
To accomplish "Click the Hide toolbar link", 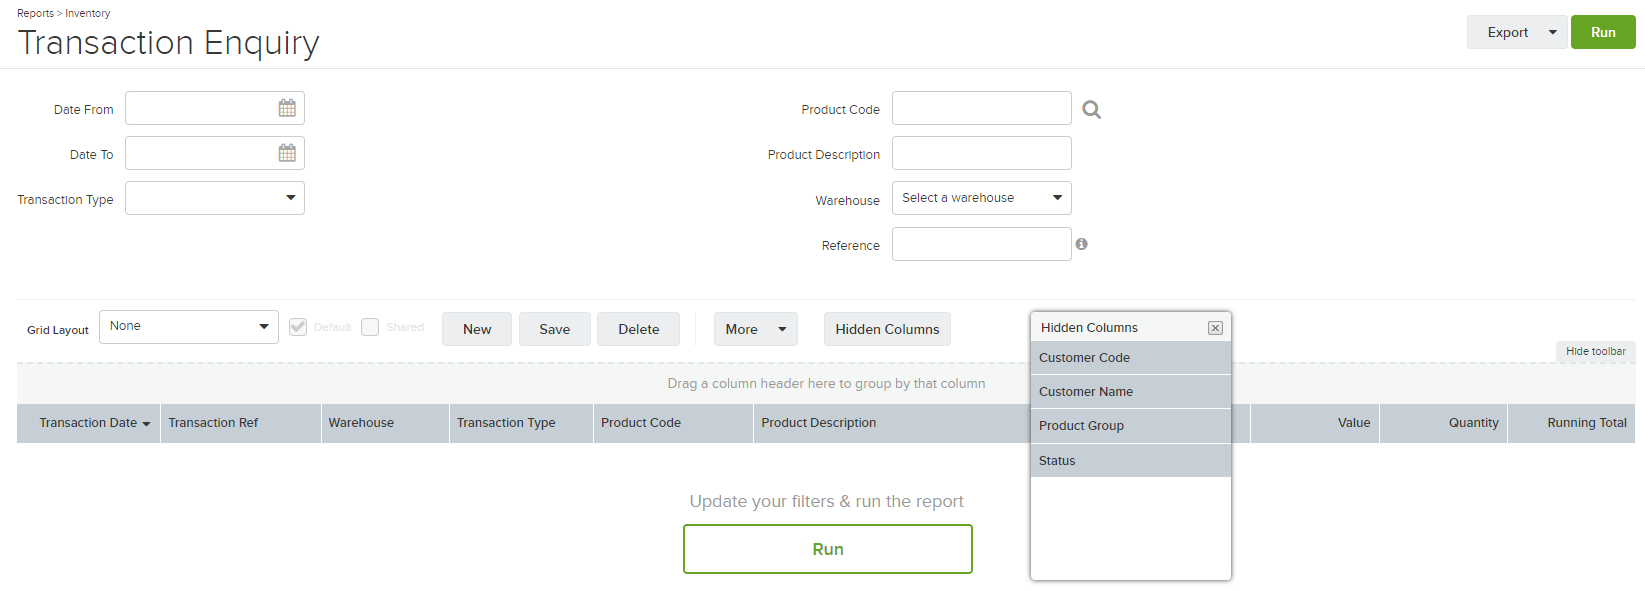I will point(1595,352).
